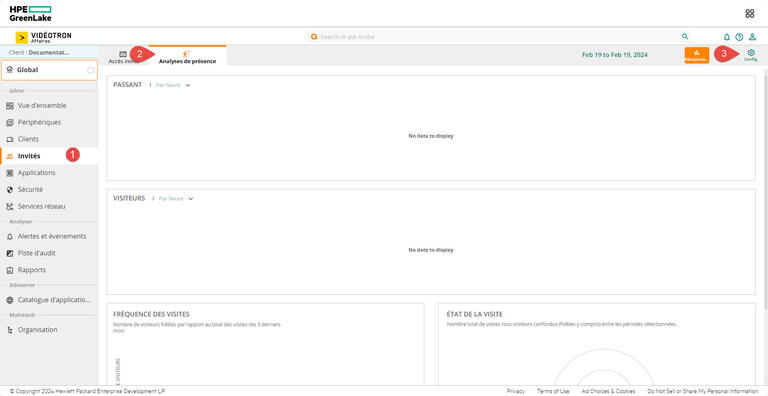Click the circle indicator in the Global box

pyautogui.click(x=91, y=70)
